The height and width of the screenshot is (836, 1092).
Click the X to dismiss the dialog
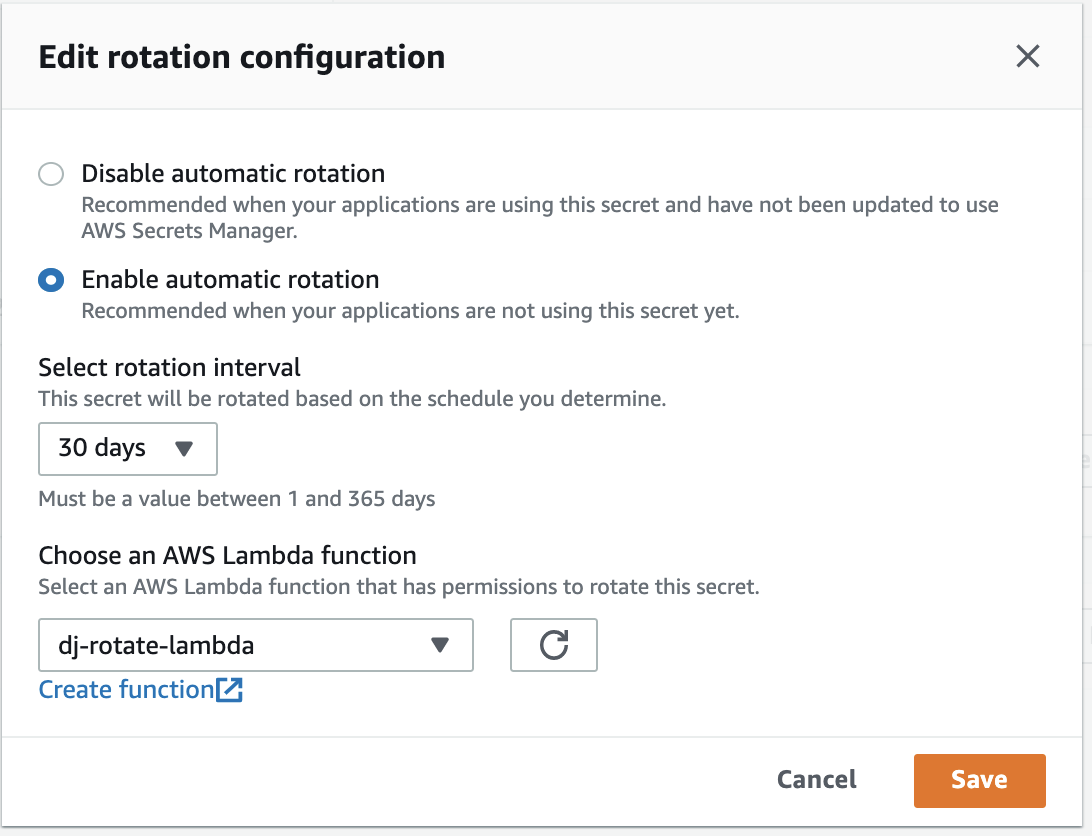tap(1027, 57)
